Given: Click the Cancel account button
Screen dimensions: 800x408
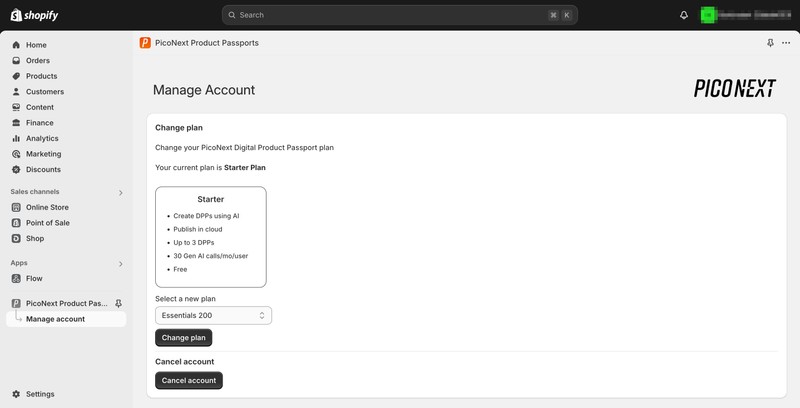Looking at the screenshot, I should [x=189, y=381].
